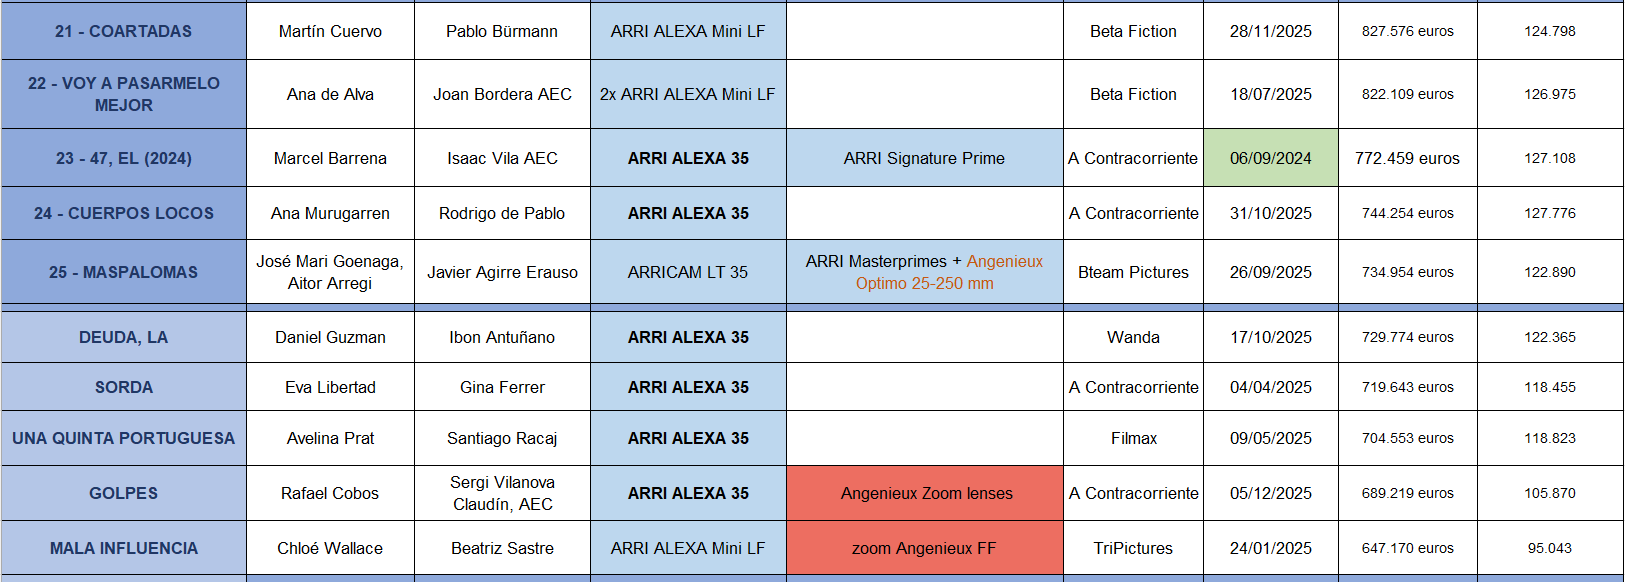
Task: Click the "24 - CUERPOS LOCOS" title cell
Action: [123, 213]
